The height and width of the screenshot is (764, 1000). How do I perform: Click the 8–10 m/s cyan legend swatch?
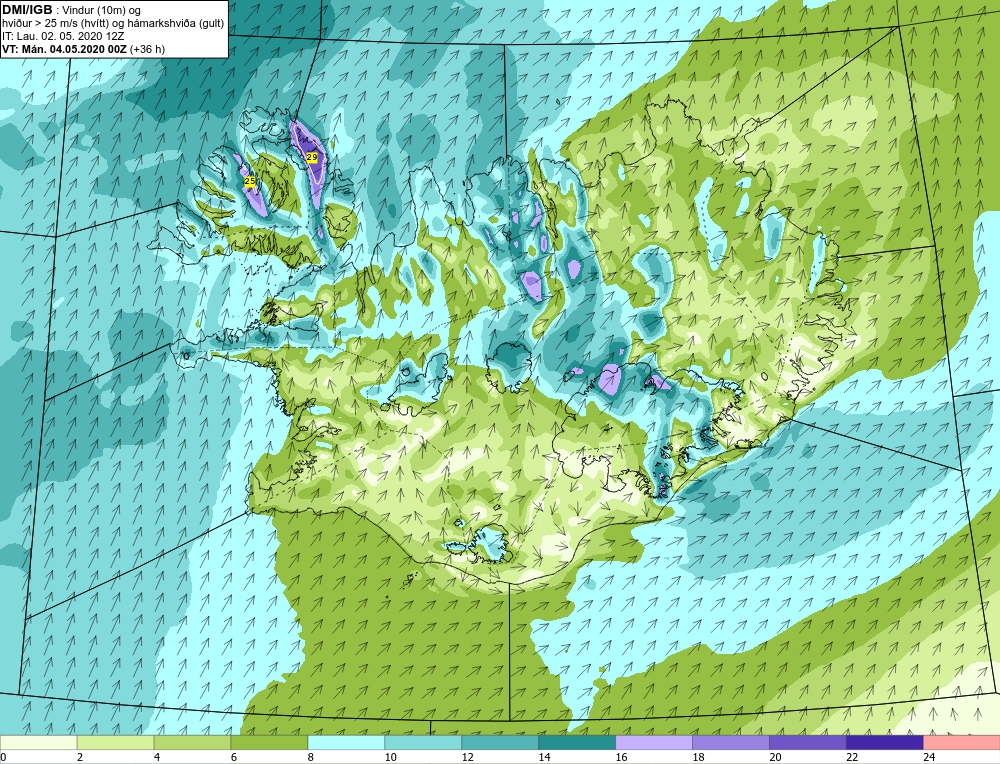(346, 743)
